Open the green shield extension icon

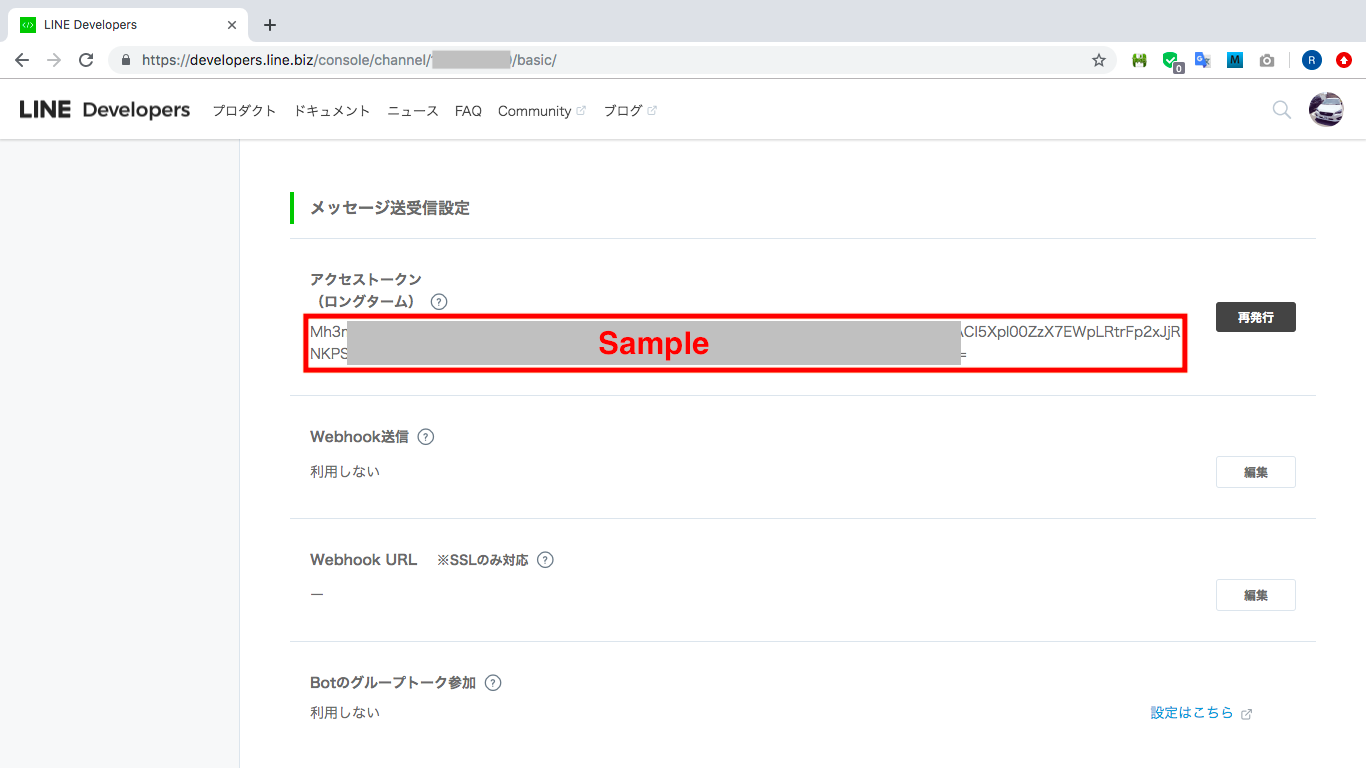click(1171, 61)
